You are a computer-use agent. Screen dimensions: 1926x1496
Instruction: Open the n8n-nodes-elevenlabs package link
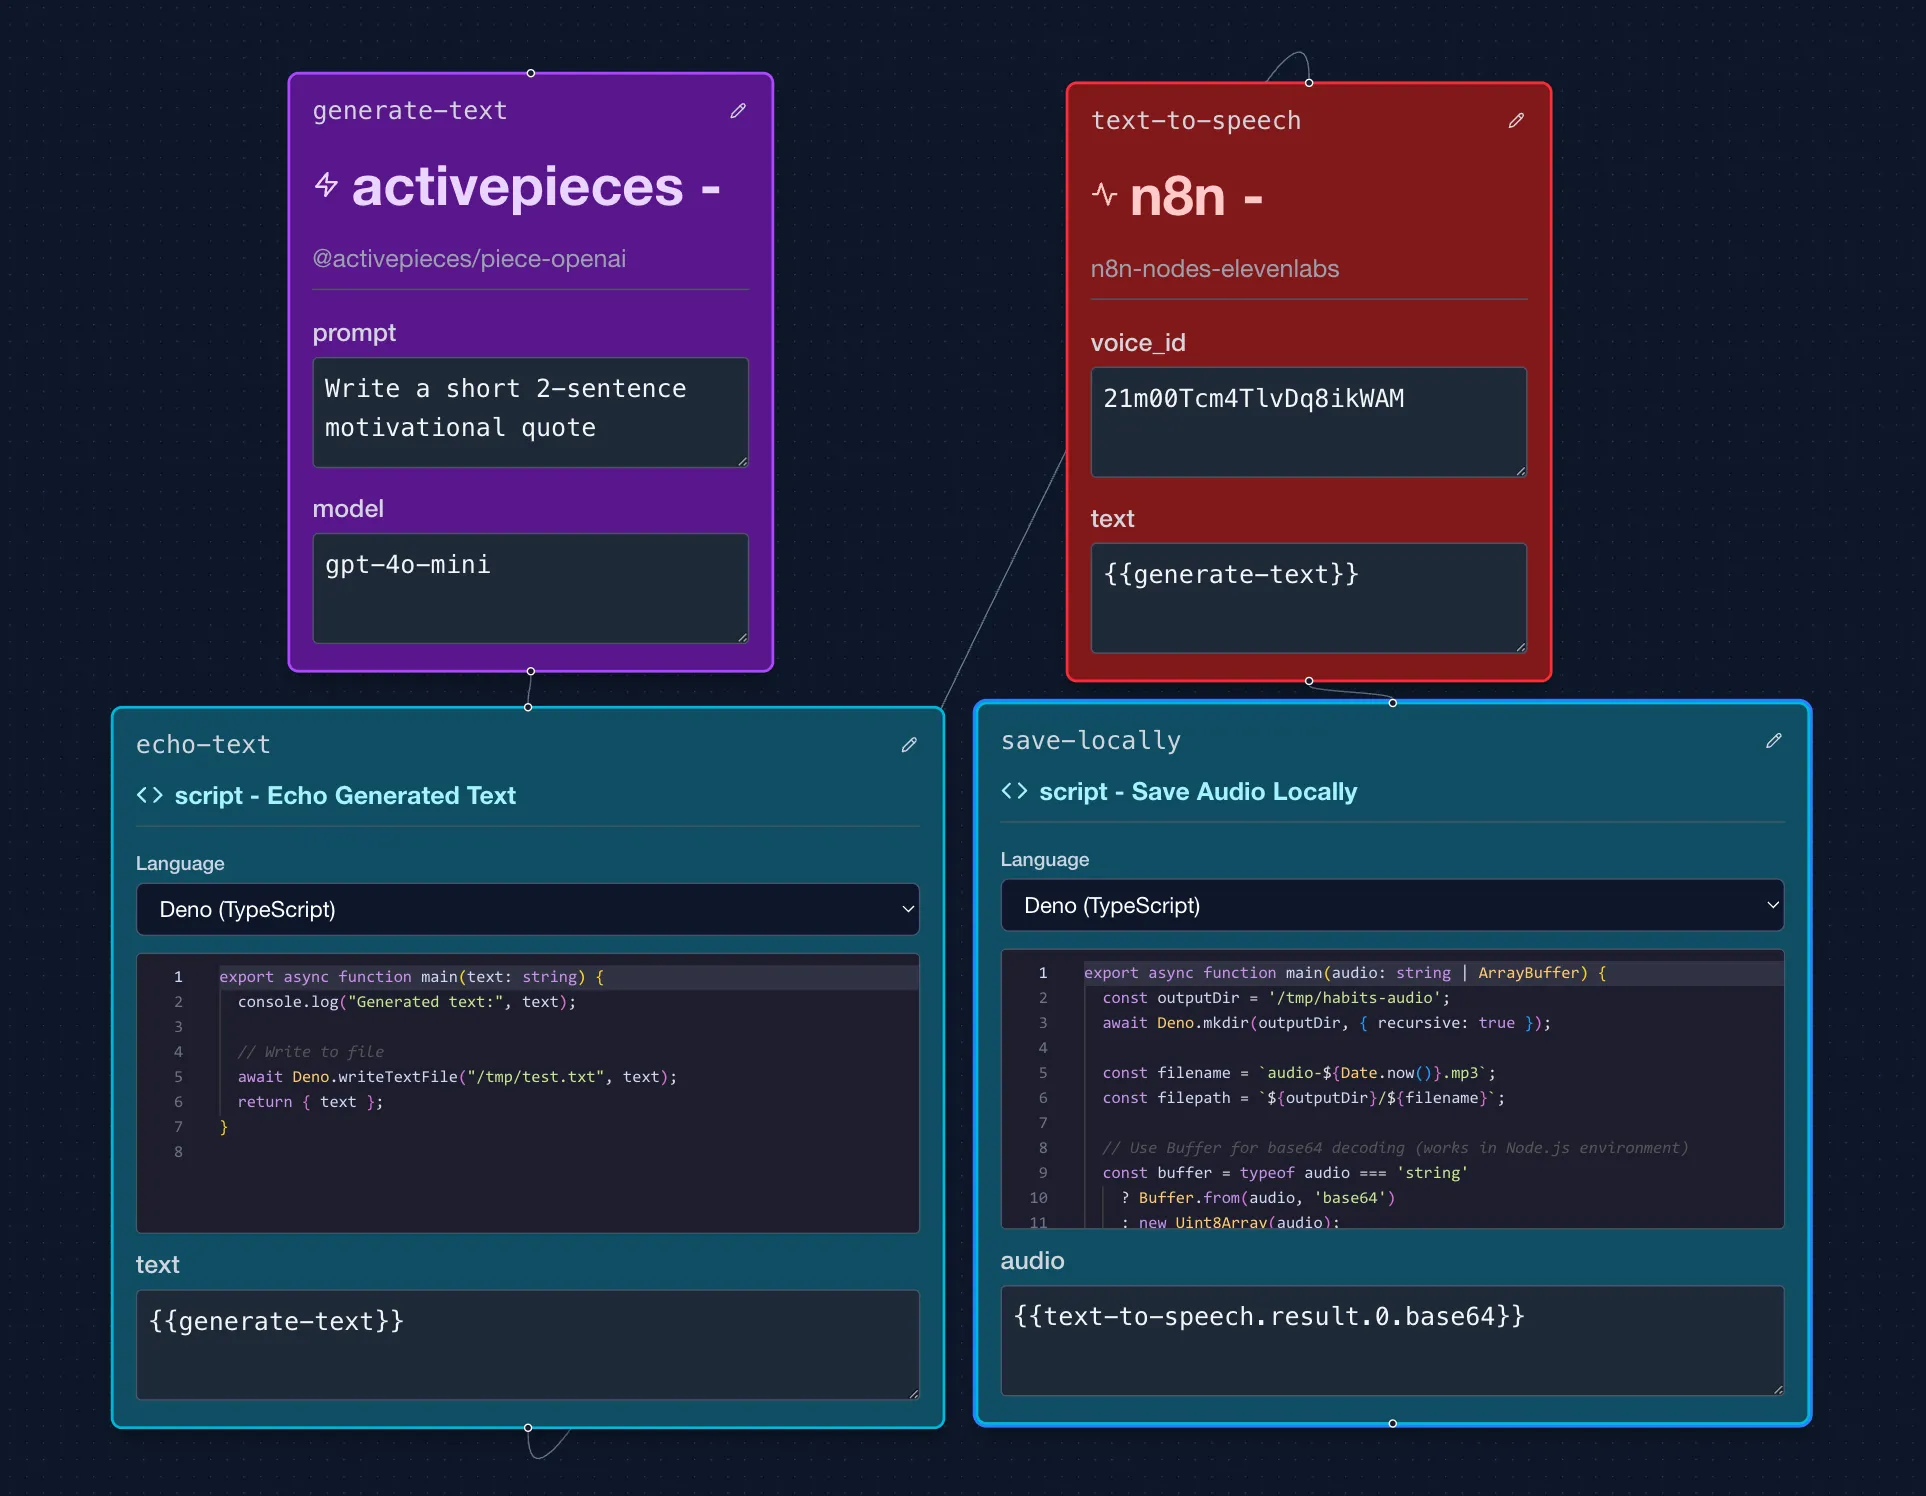point(1215,268)
